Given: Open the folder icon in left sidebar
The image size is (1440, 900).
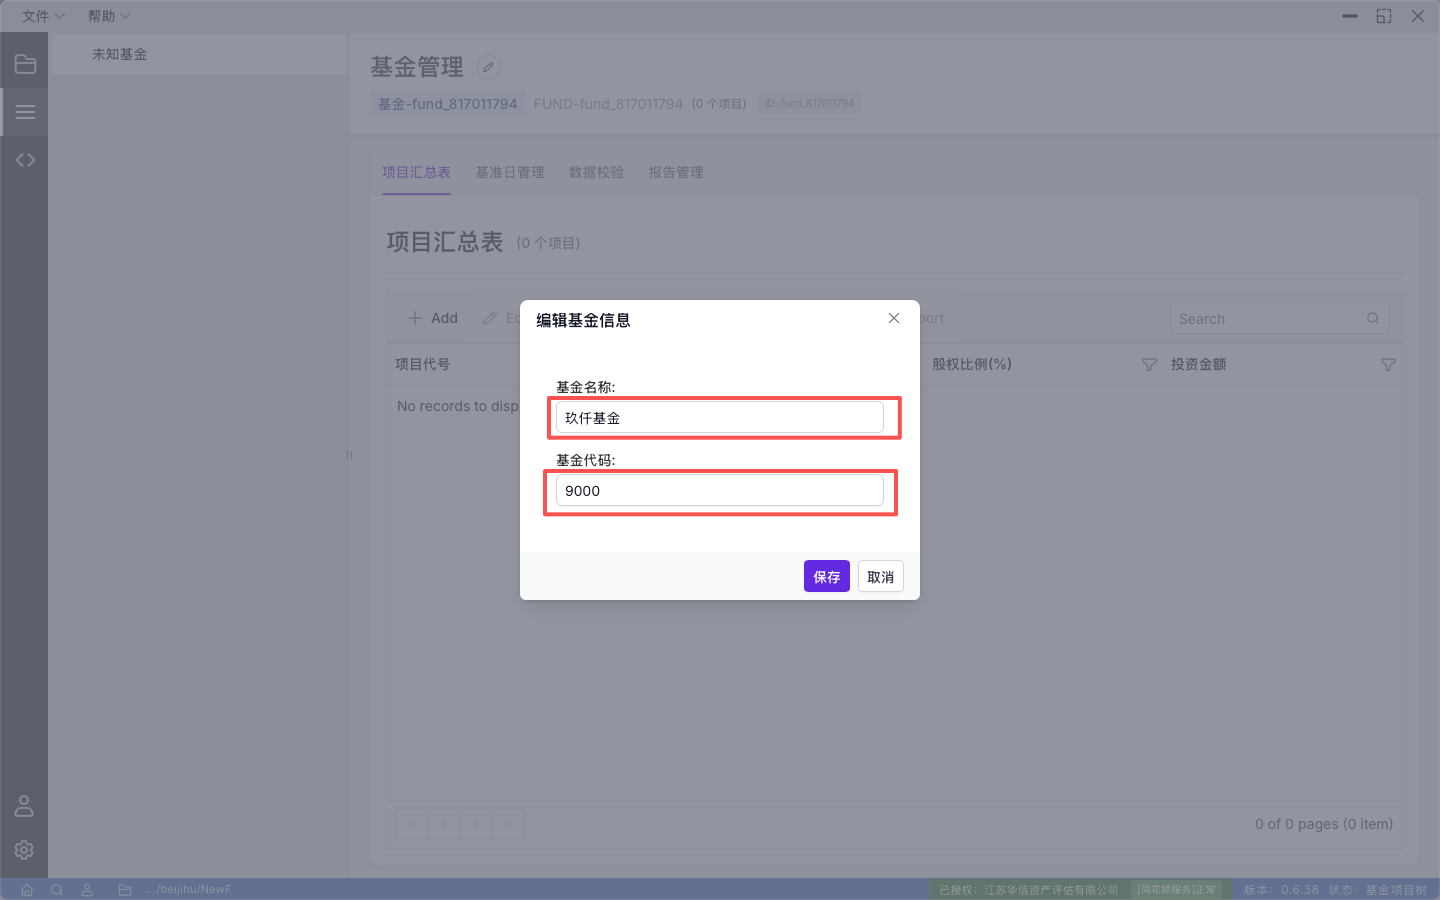Looking at the screenshot, I should (x=25, y=65).
